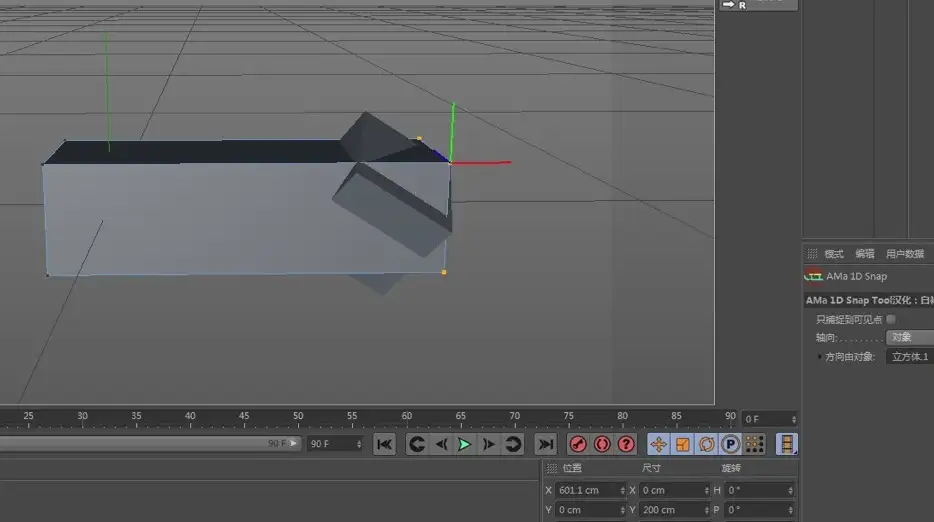This screenshot has width=934, height=522.
Task: Jump to previous keyframe
Action: click(x=417, y=444)
